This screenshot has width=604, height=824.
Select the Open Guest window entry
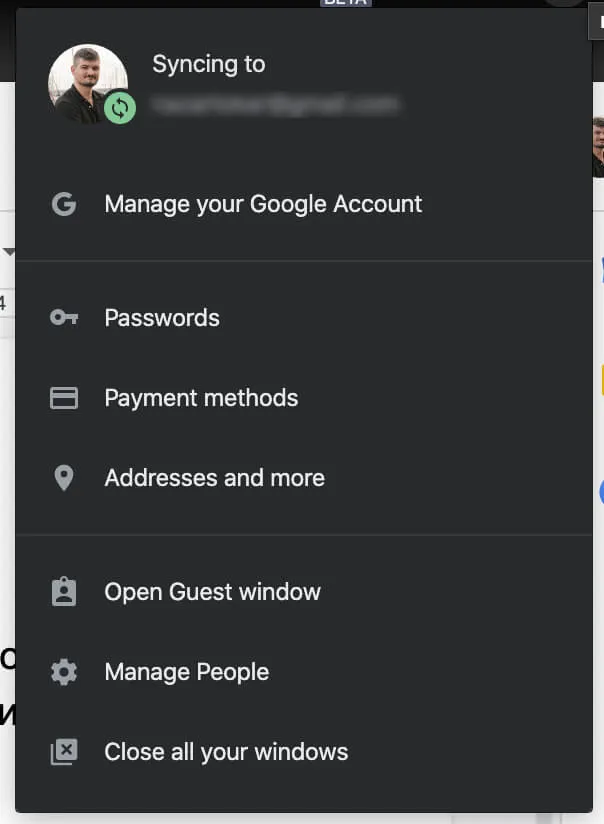point(212,591)
